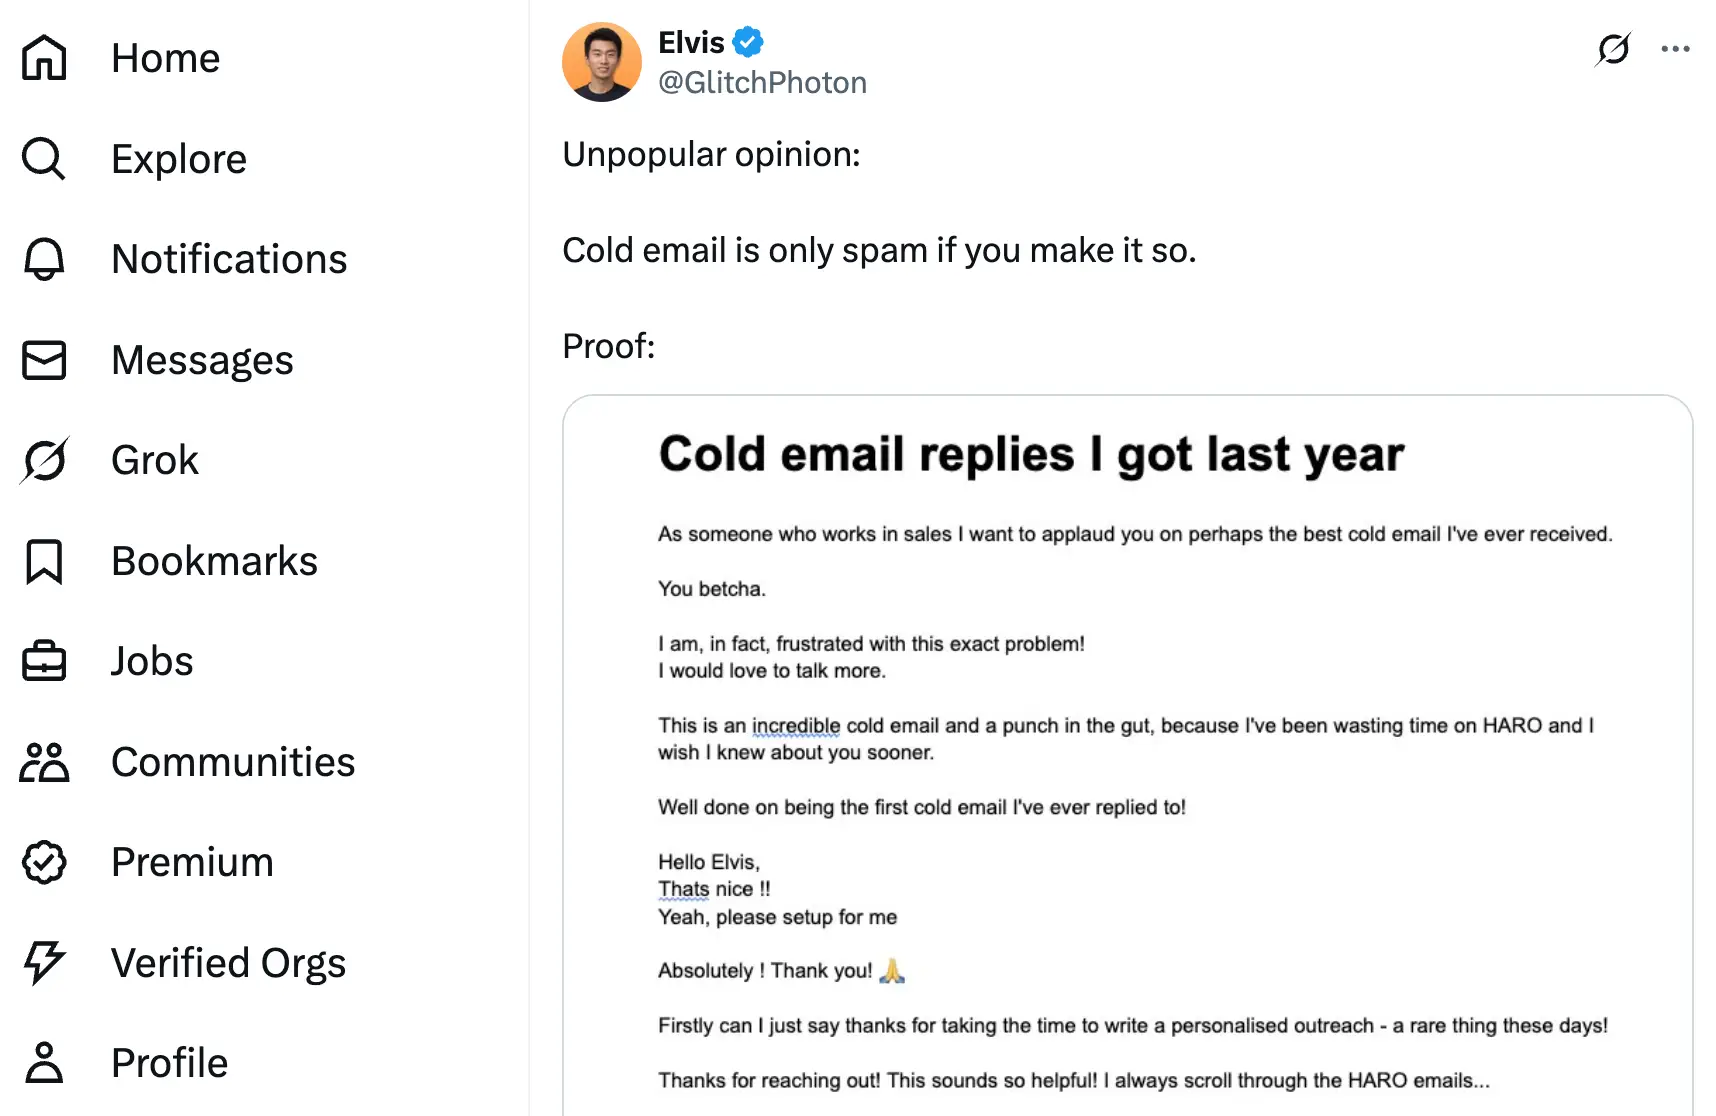Click the Bookmarks ribbon icon
The image size is (1716, 1116).
point(44,561)
